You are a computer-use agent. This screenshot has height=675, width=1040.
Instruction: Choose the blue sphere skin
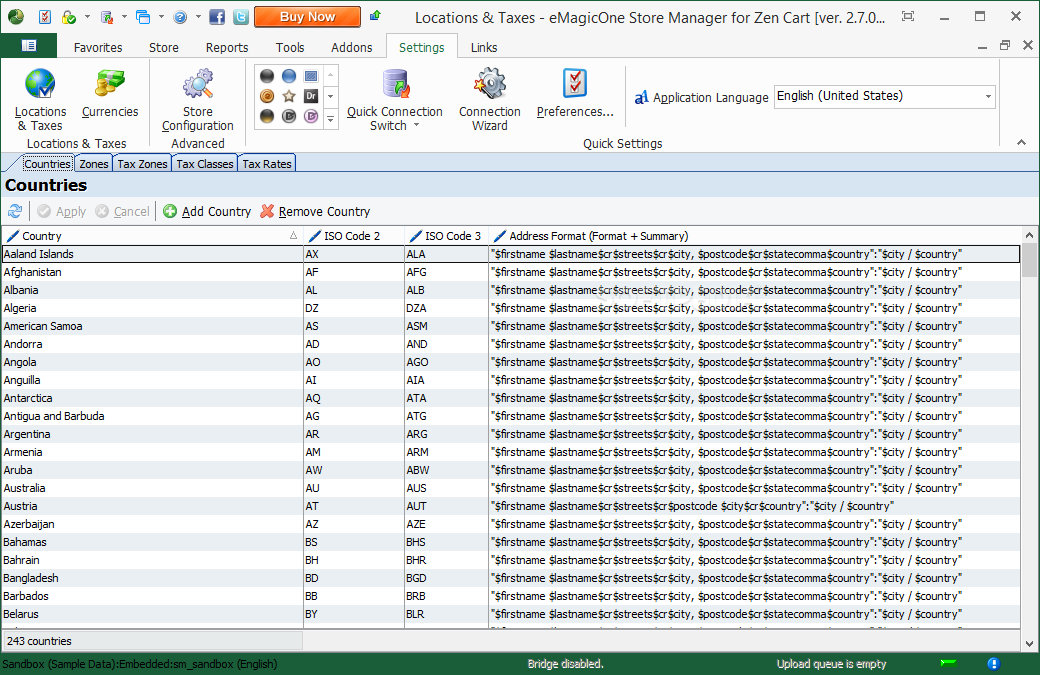pyautogui.click(x=289, y=76)
